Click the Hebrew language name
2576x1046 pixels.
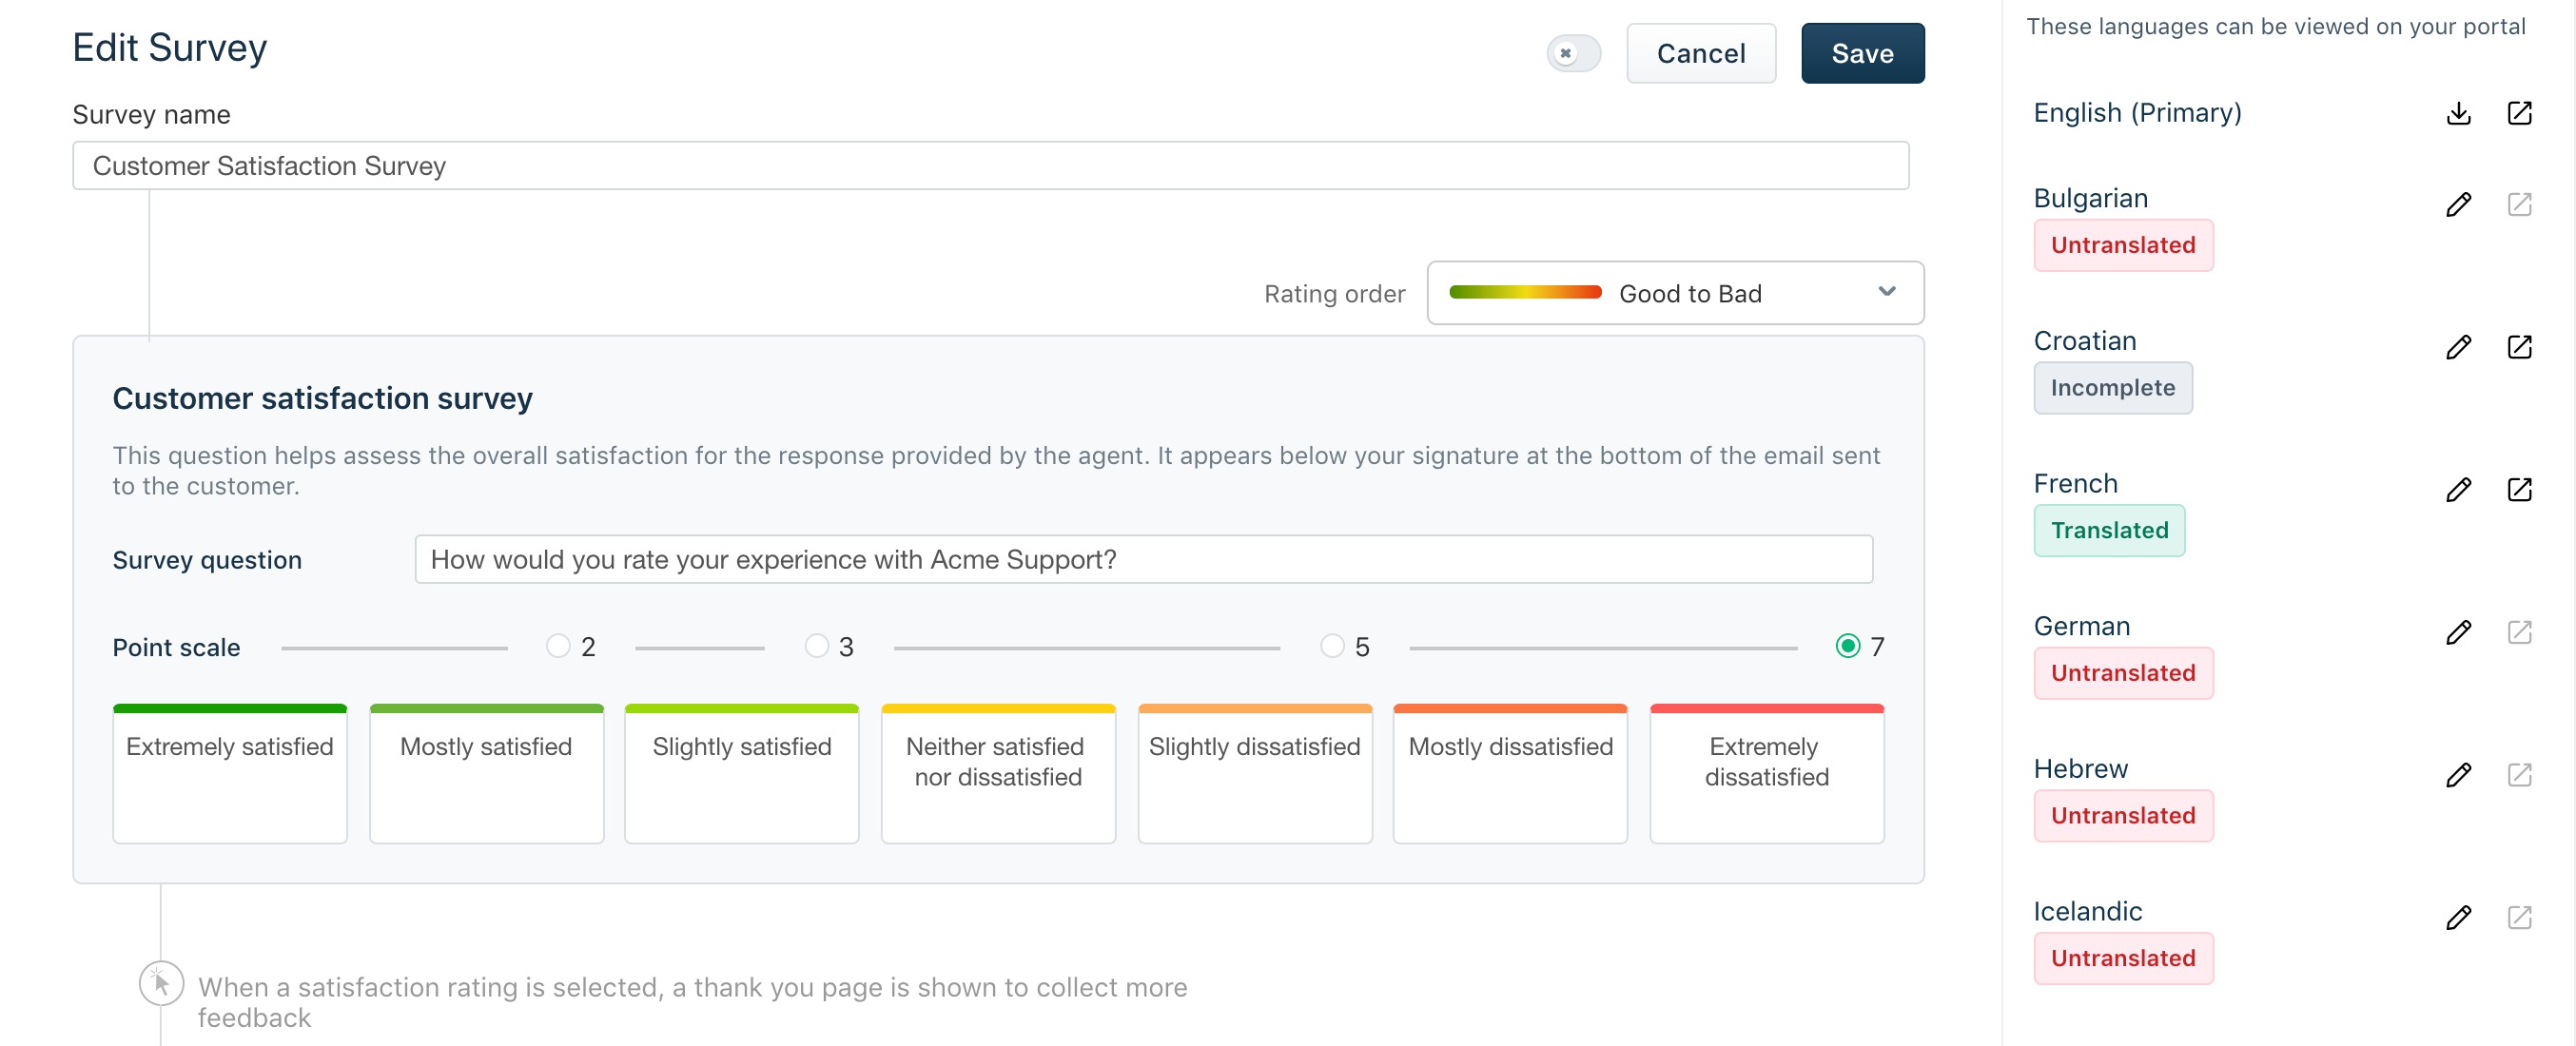[2081, 769]
